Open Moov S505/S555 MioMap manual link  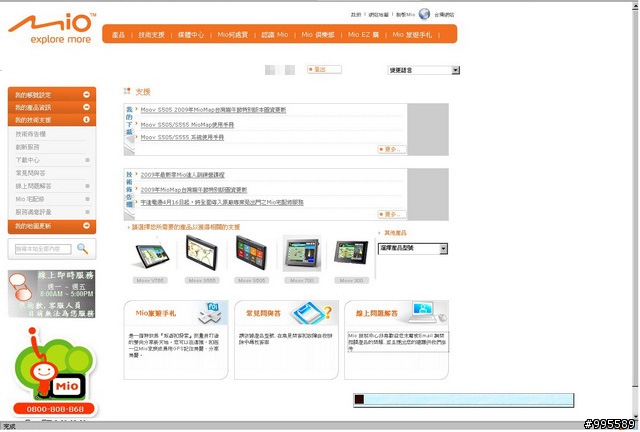tap(187, 125)
